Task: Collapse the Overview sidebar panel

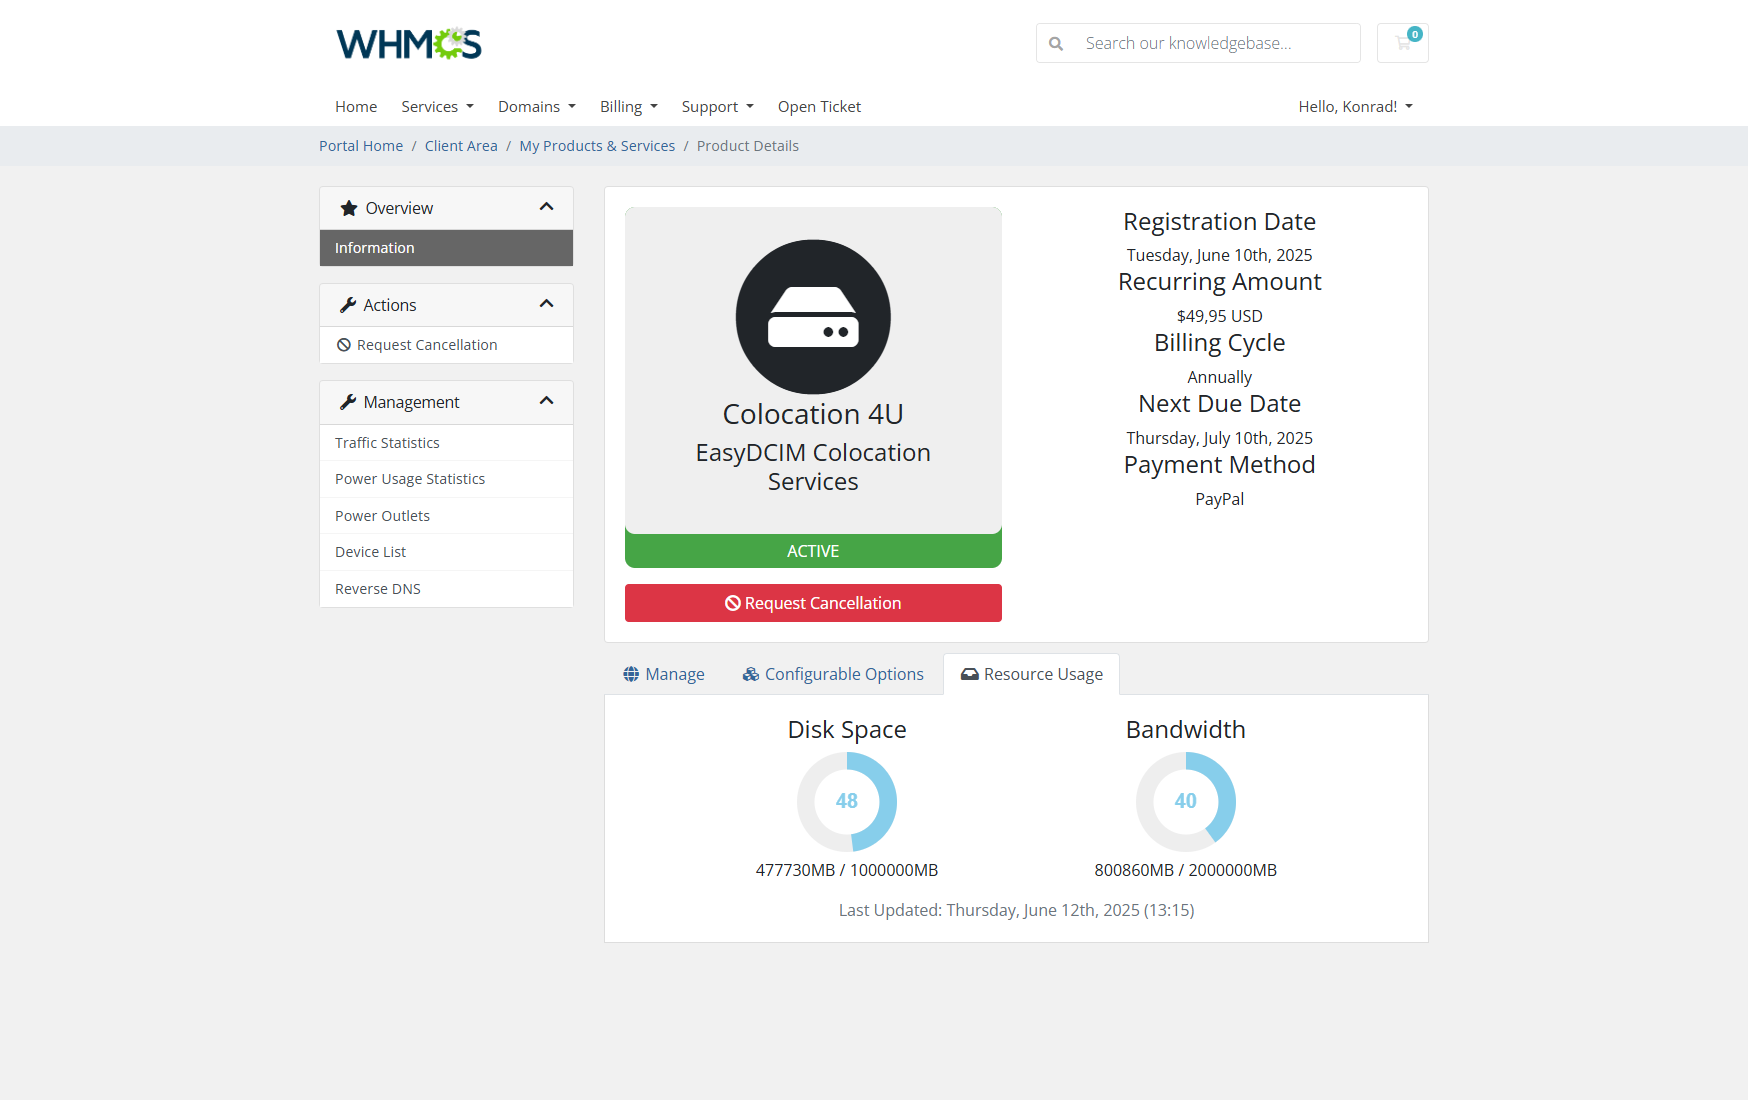Action: [546, 207]
